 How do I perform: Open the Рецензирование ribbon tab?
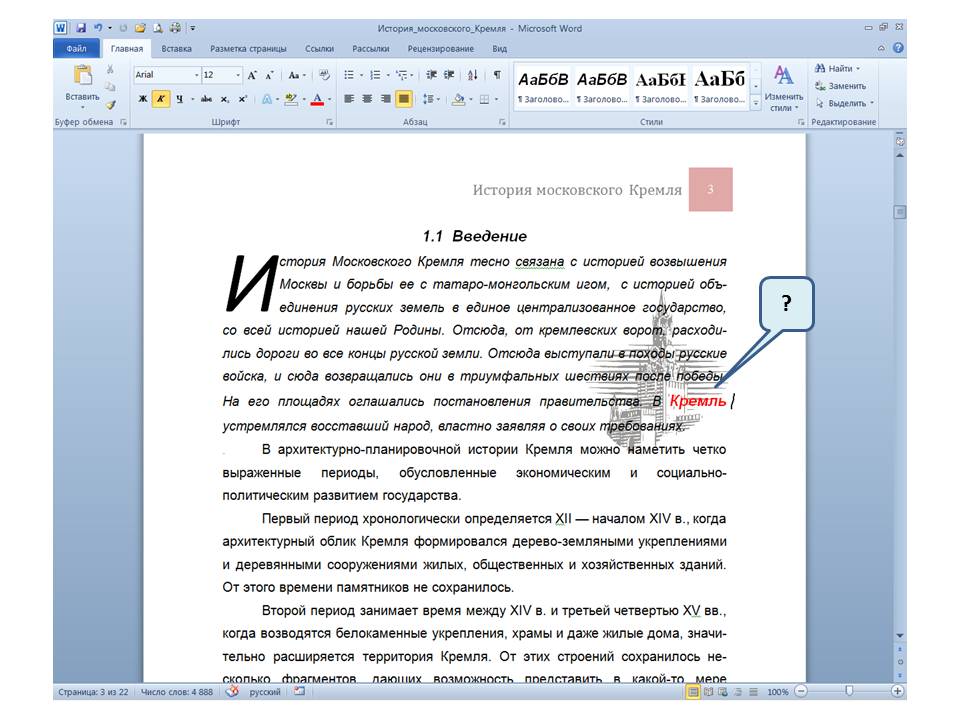click(x=440, y=48)
